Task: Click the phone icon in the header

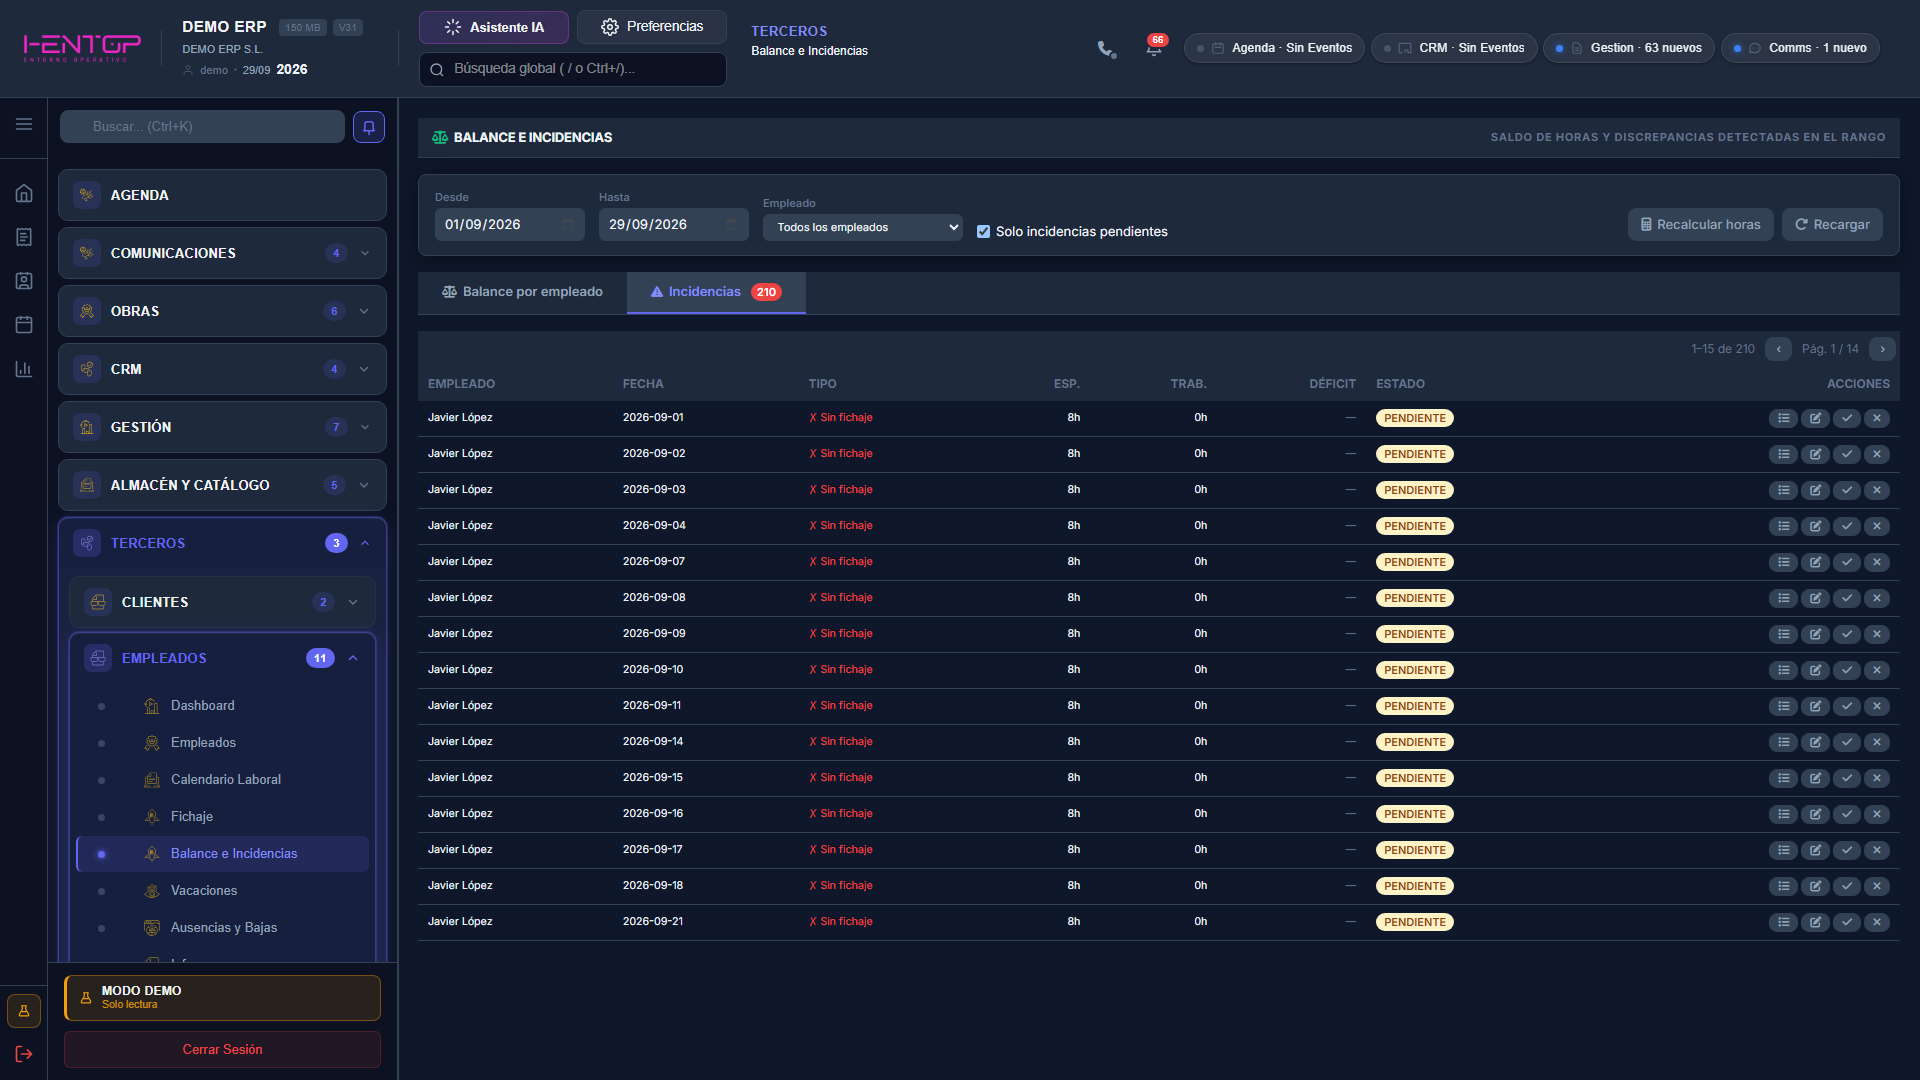Action: point(1106,49)
